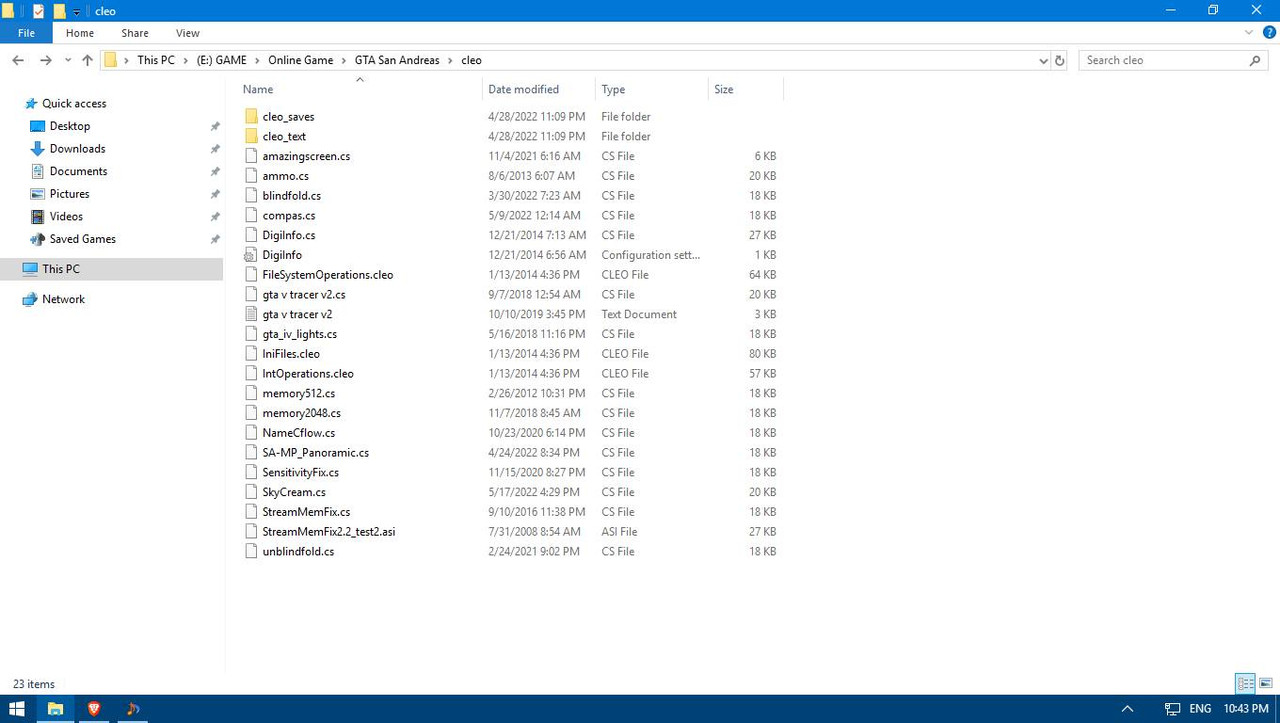This screenshot has width=1280, height=723.
Task: Select (E:) GAME in the address breadcrumb
Action: tap(221, 61)
